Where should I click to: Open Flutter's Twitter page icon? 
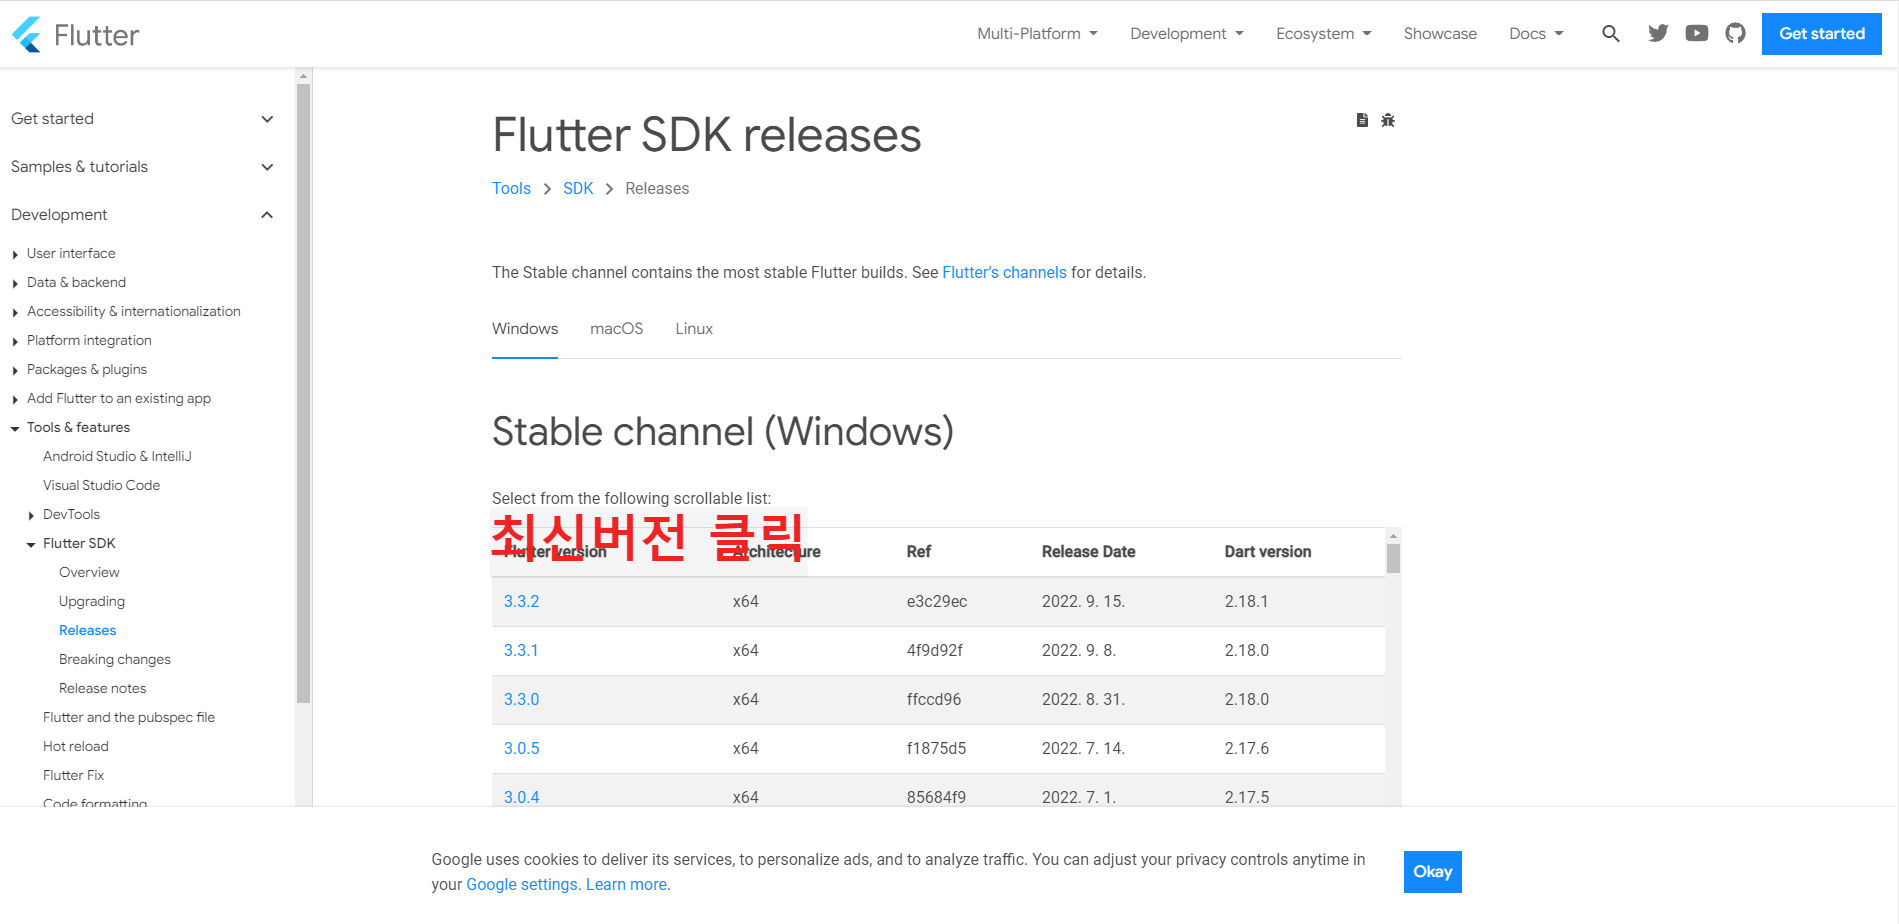[x=1658, y=34]
